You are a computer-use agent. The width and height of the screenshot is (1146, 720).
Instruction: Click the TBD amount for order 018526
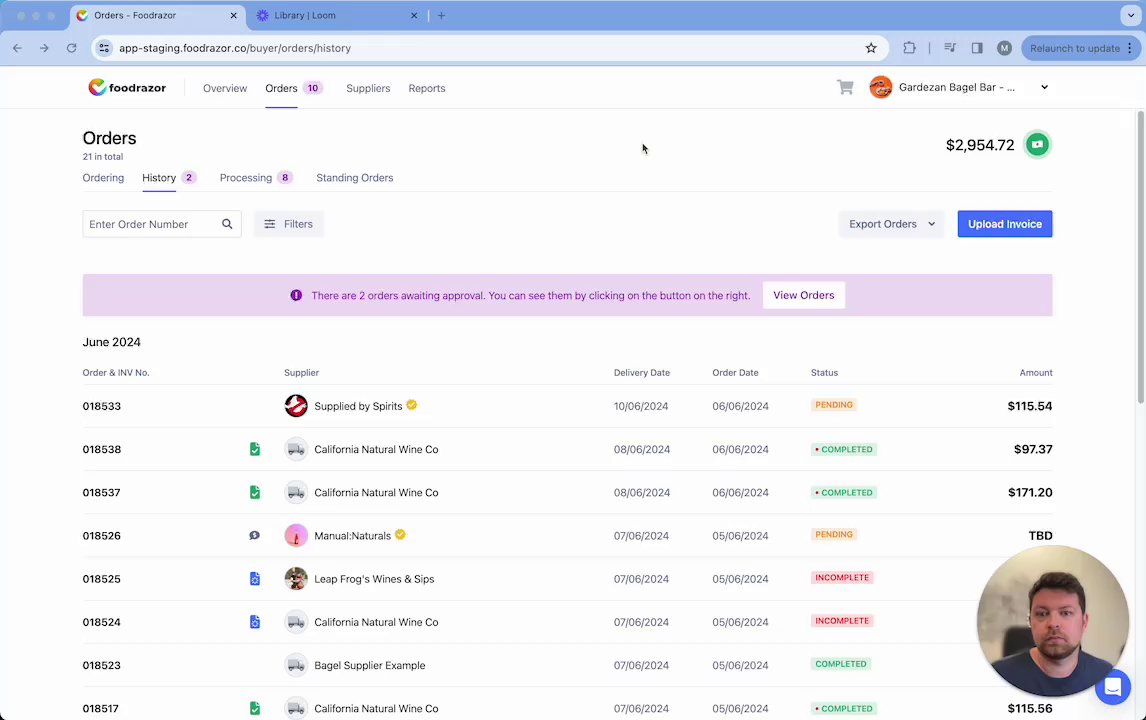1040,535
